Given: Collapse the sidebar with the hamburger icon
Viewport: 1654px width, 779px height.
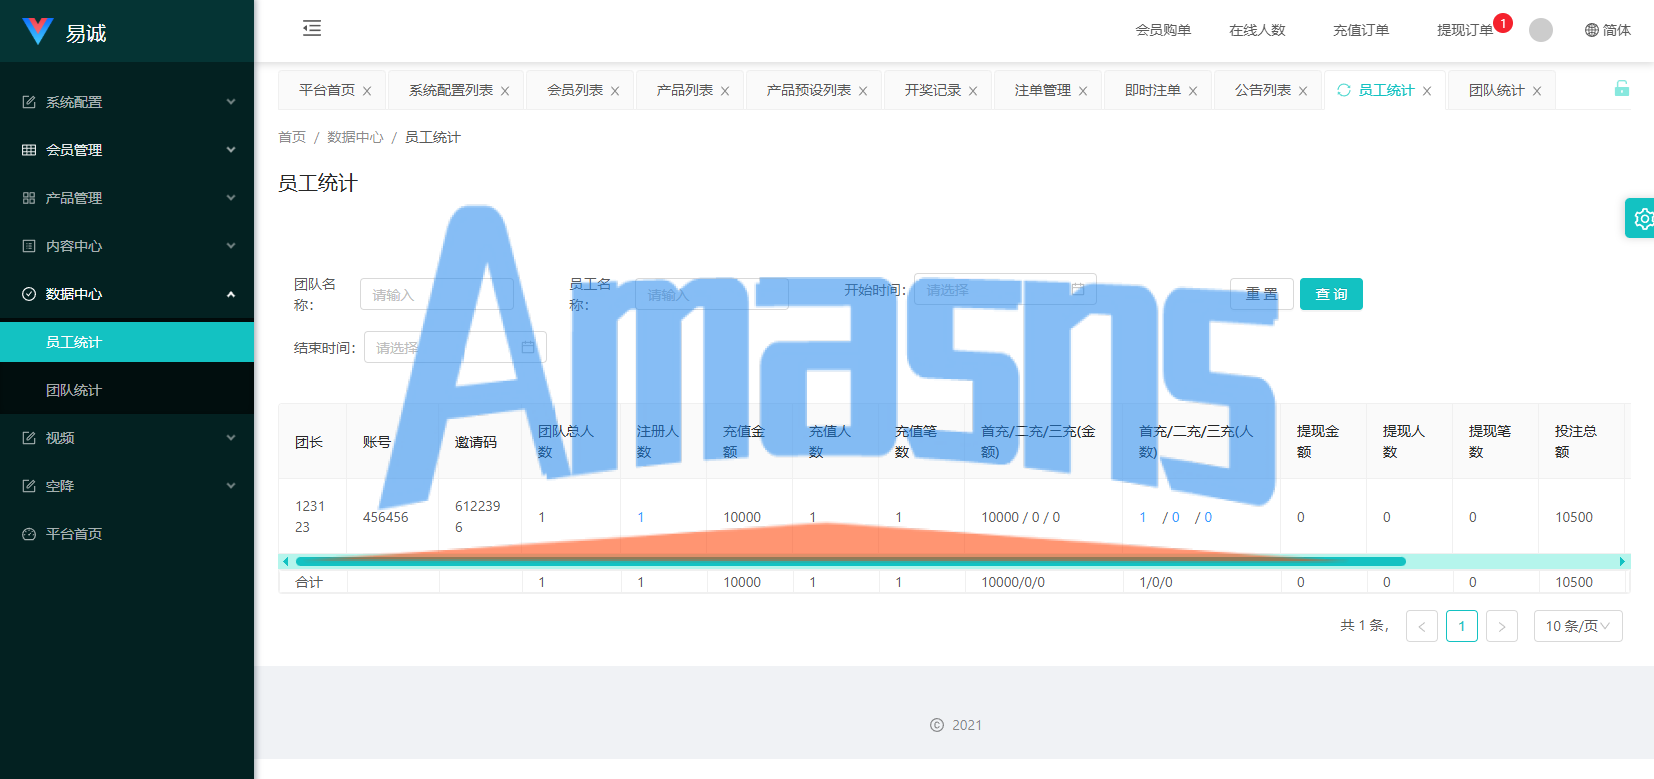Looking at the screenshot, I should (312, 28).
